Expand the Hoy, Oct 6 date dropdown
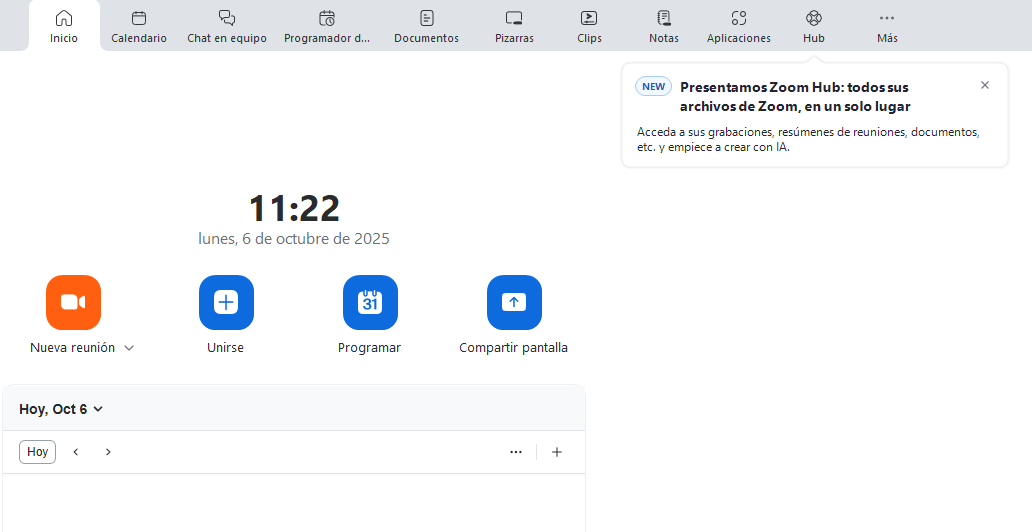1032x532 pixels. coord(98,409)
